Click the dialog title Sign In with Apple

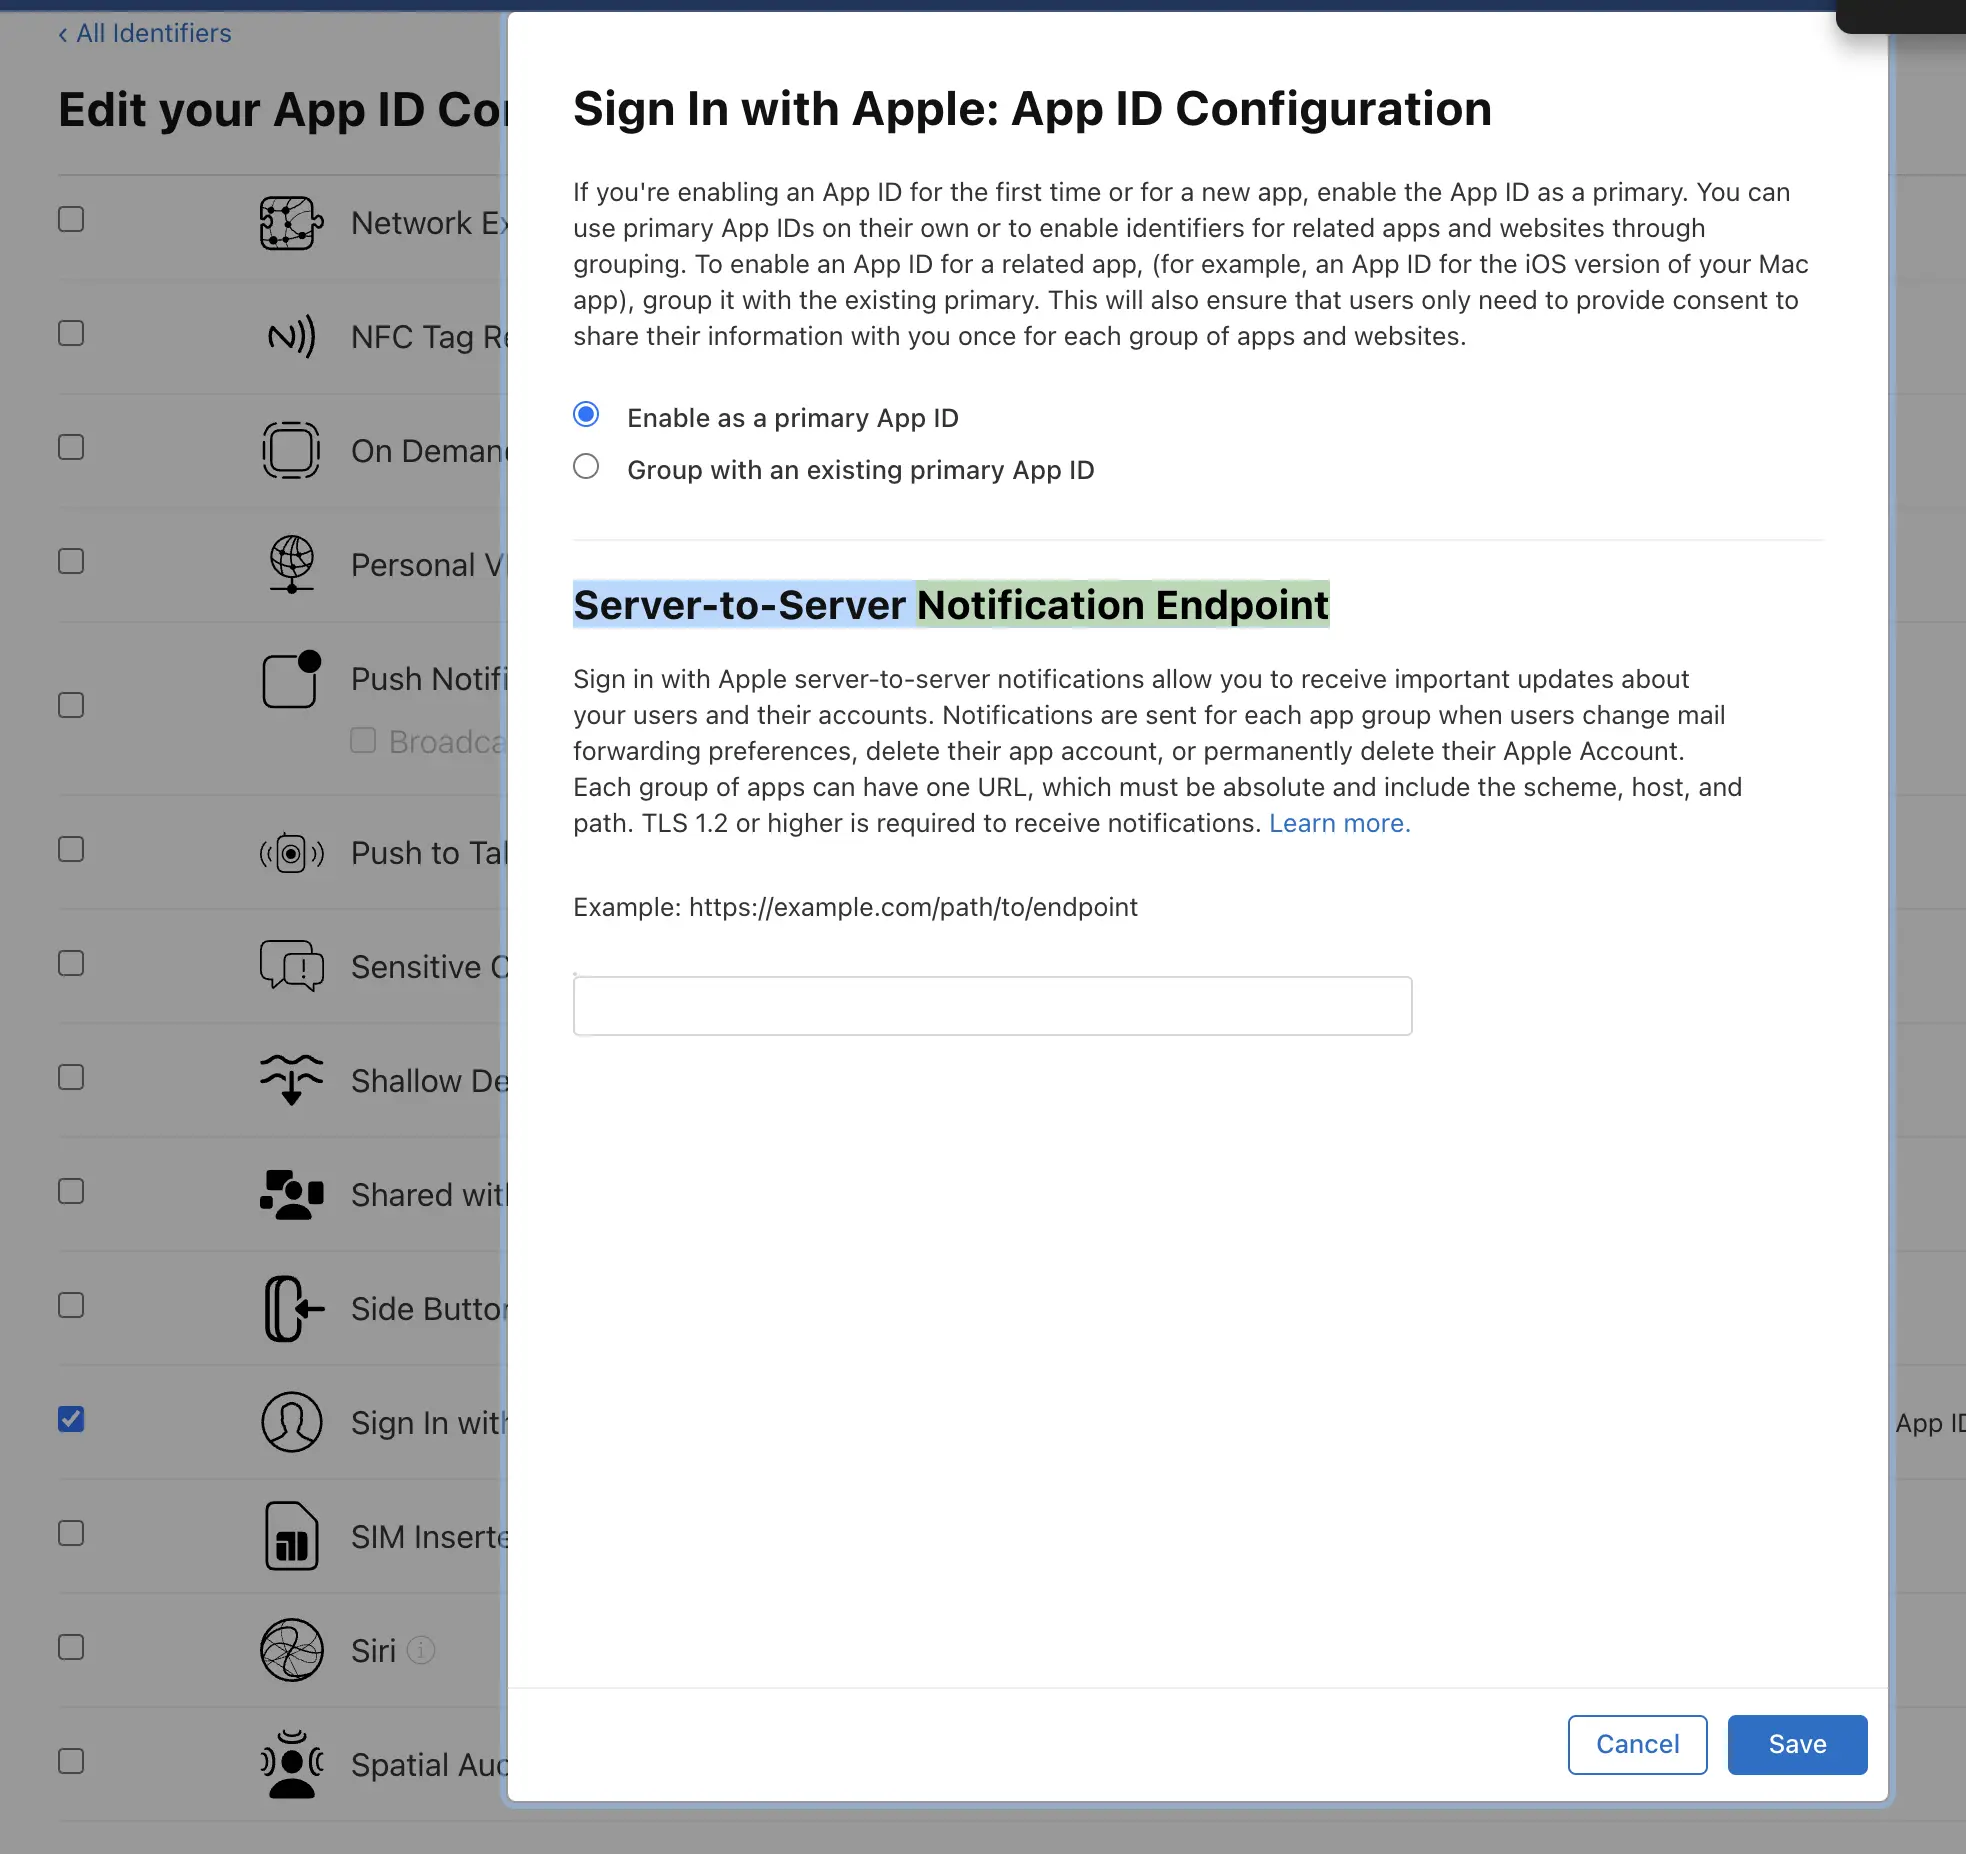[x=1032, y=109]
